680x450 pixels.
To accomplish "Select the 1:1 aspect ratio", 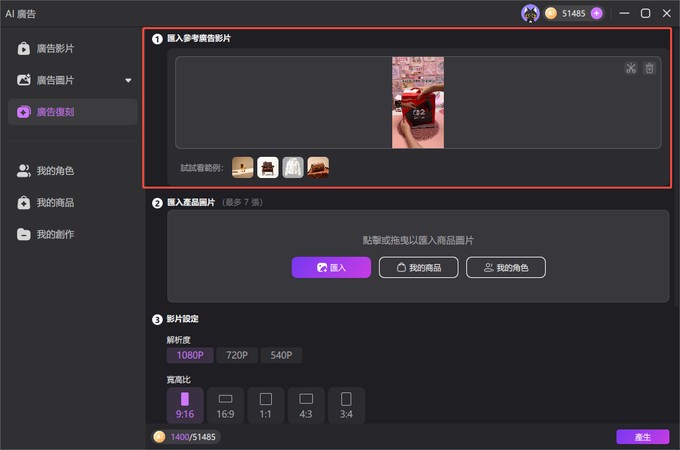I will pyautogui.click(x=265, y=405).
